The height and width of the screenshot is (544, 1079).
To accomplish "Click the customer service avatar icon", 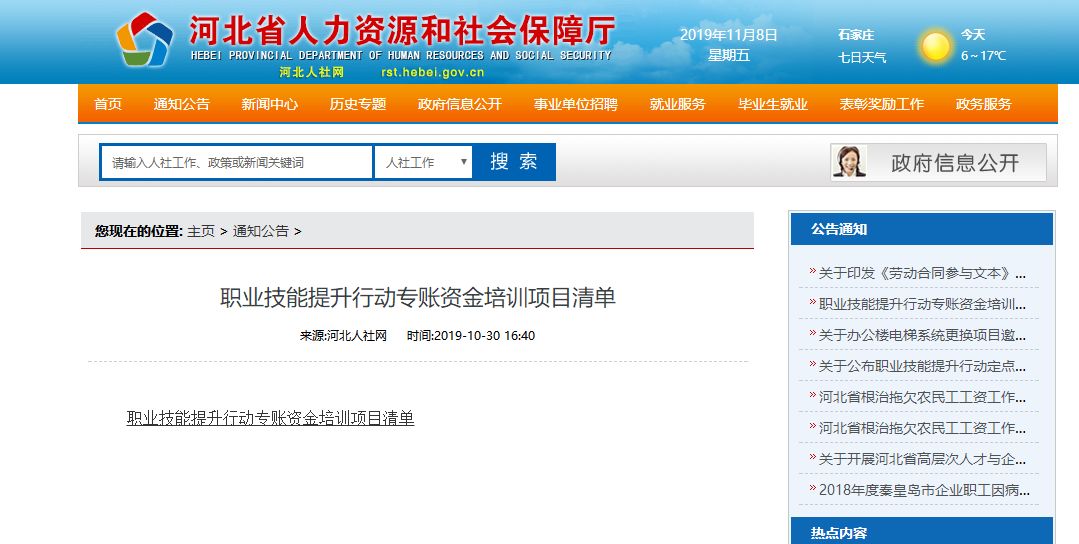I will [848, 162].
